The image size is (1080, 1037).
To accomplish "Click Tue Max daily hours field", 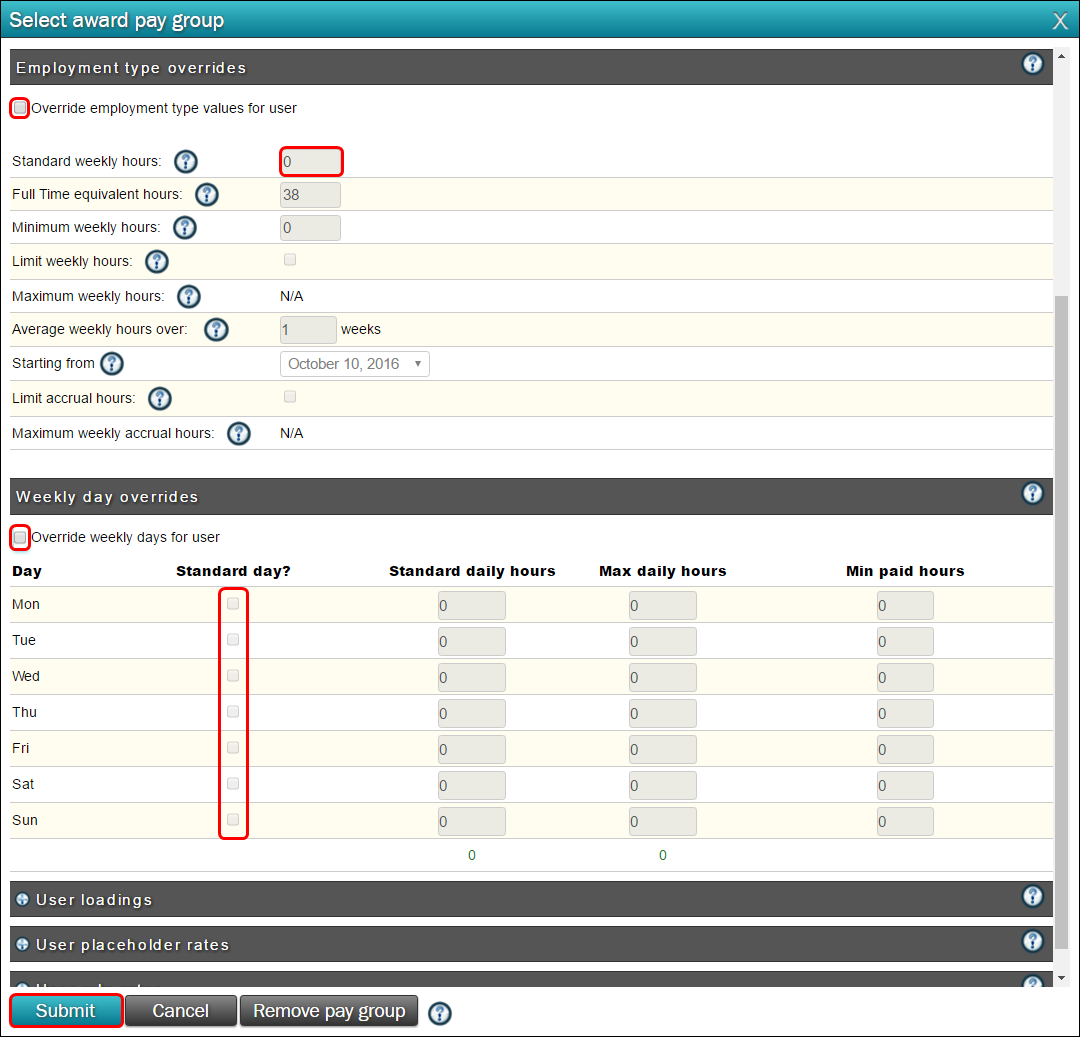I will (663, 642).
